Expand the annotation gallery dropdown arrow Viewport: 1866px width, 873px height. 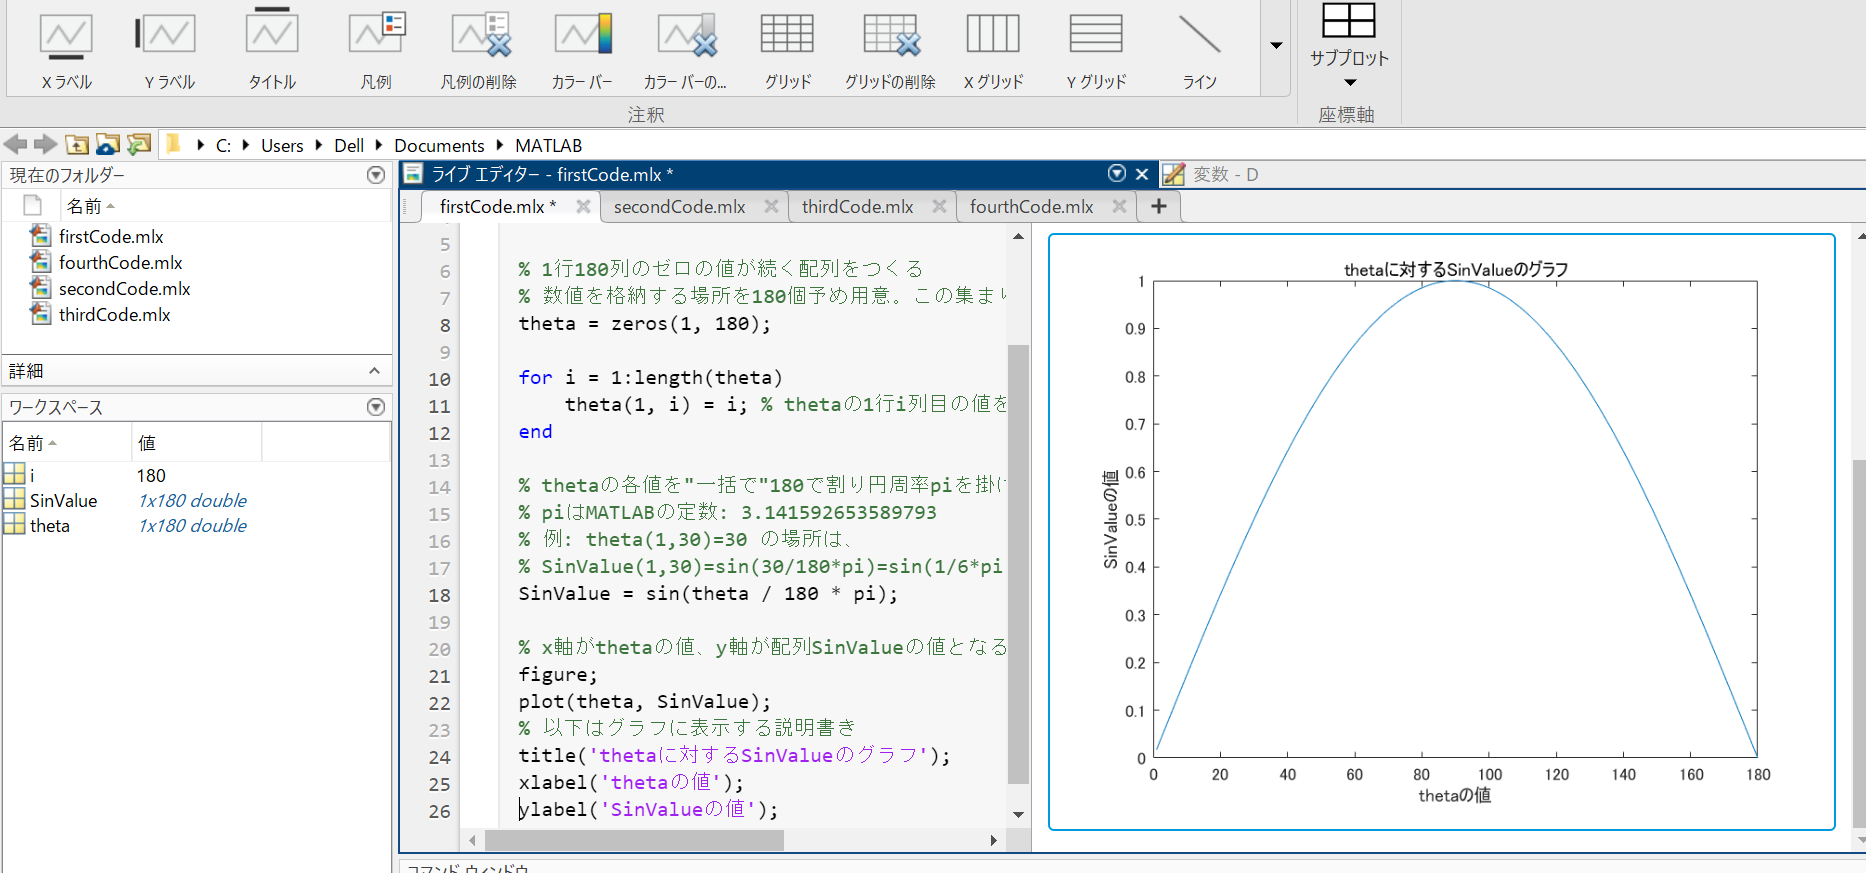coord(1276,46)
